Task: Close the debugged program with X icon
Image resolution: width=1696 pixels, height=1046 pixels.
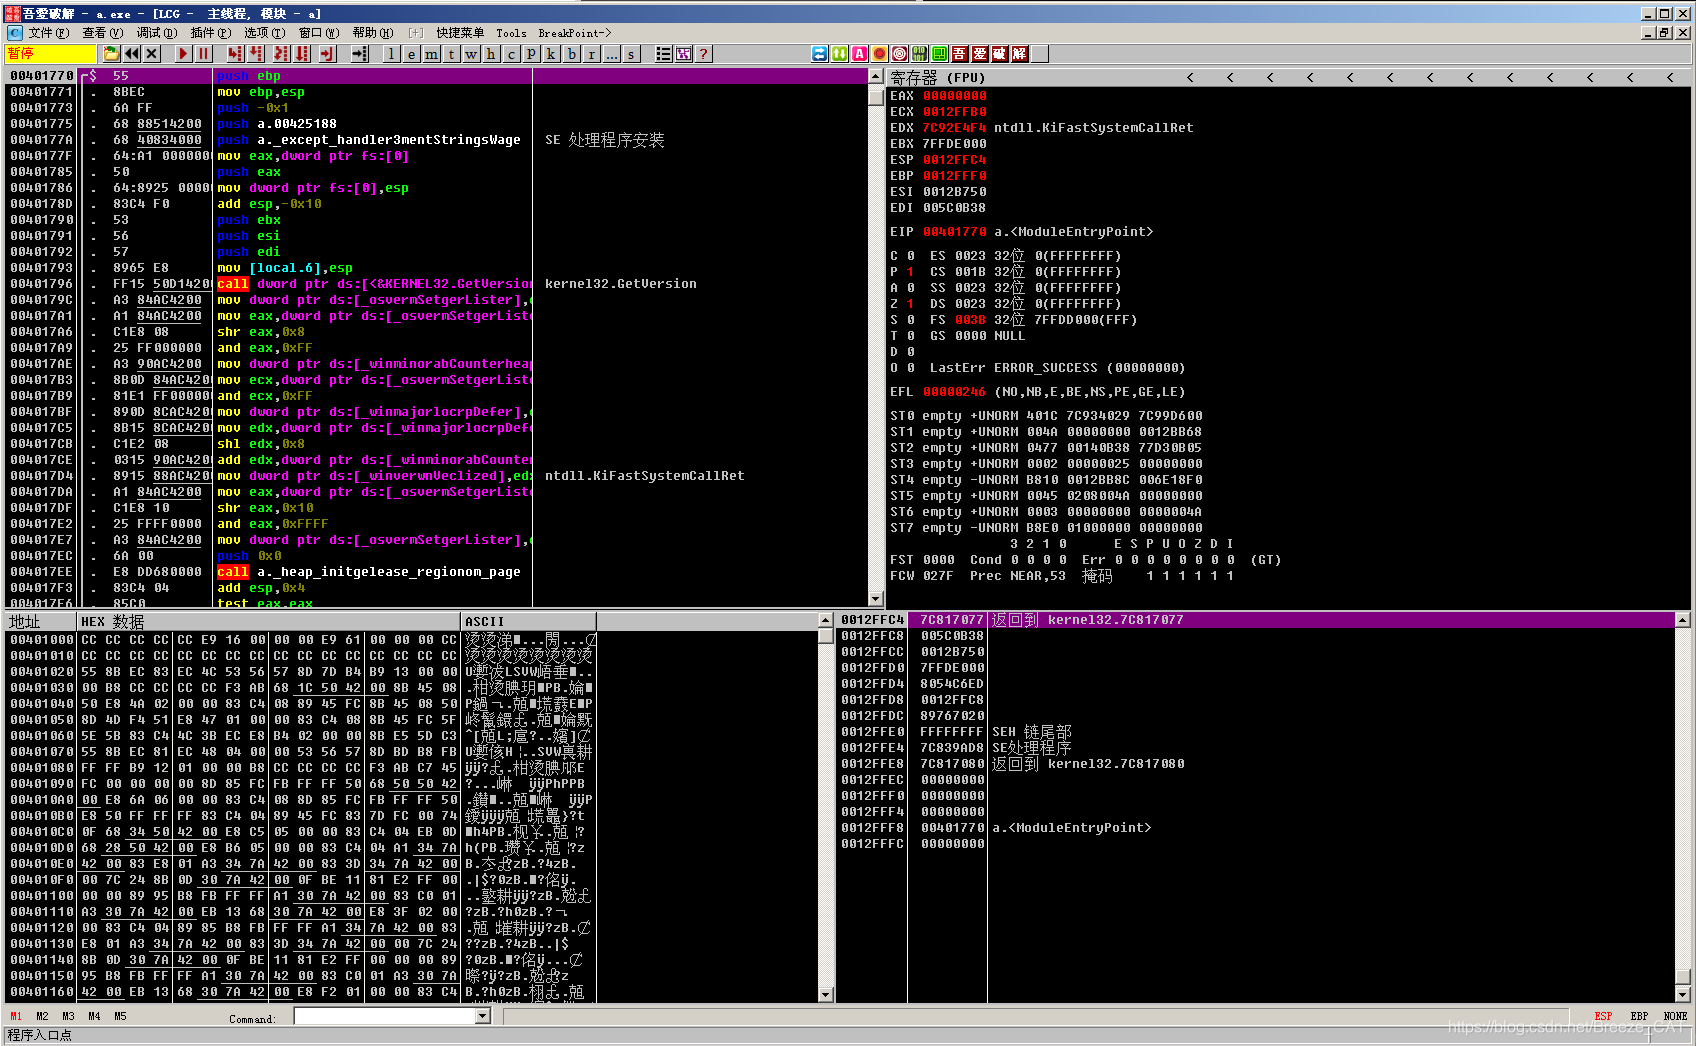Action: coord(152,54)
